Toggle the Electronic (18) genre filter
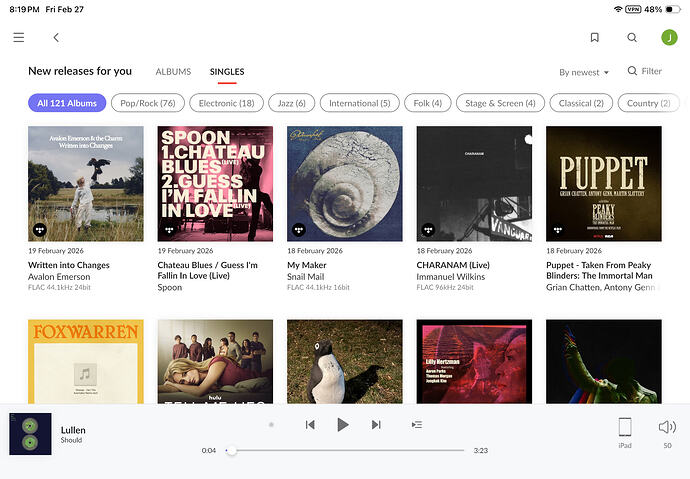This screenshot has width=690, height=479. 225,103
